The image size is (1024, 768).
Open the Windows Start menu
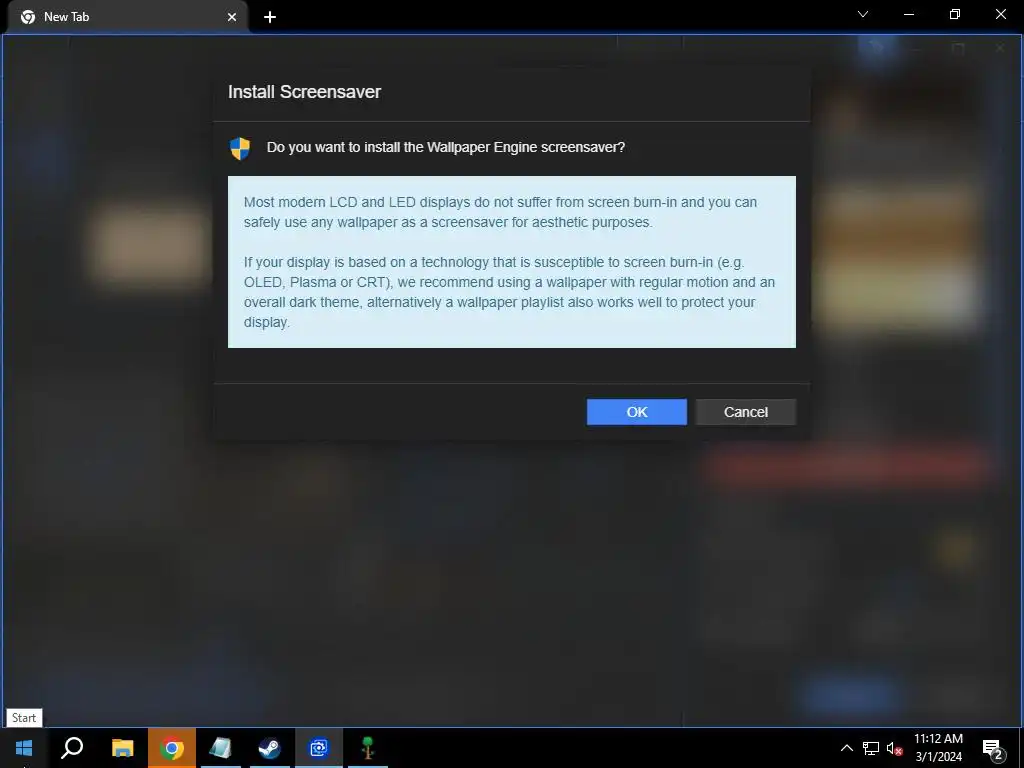click(24, 748)
